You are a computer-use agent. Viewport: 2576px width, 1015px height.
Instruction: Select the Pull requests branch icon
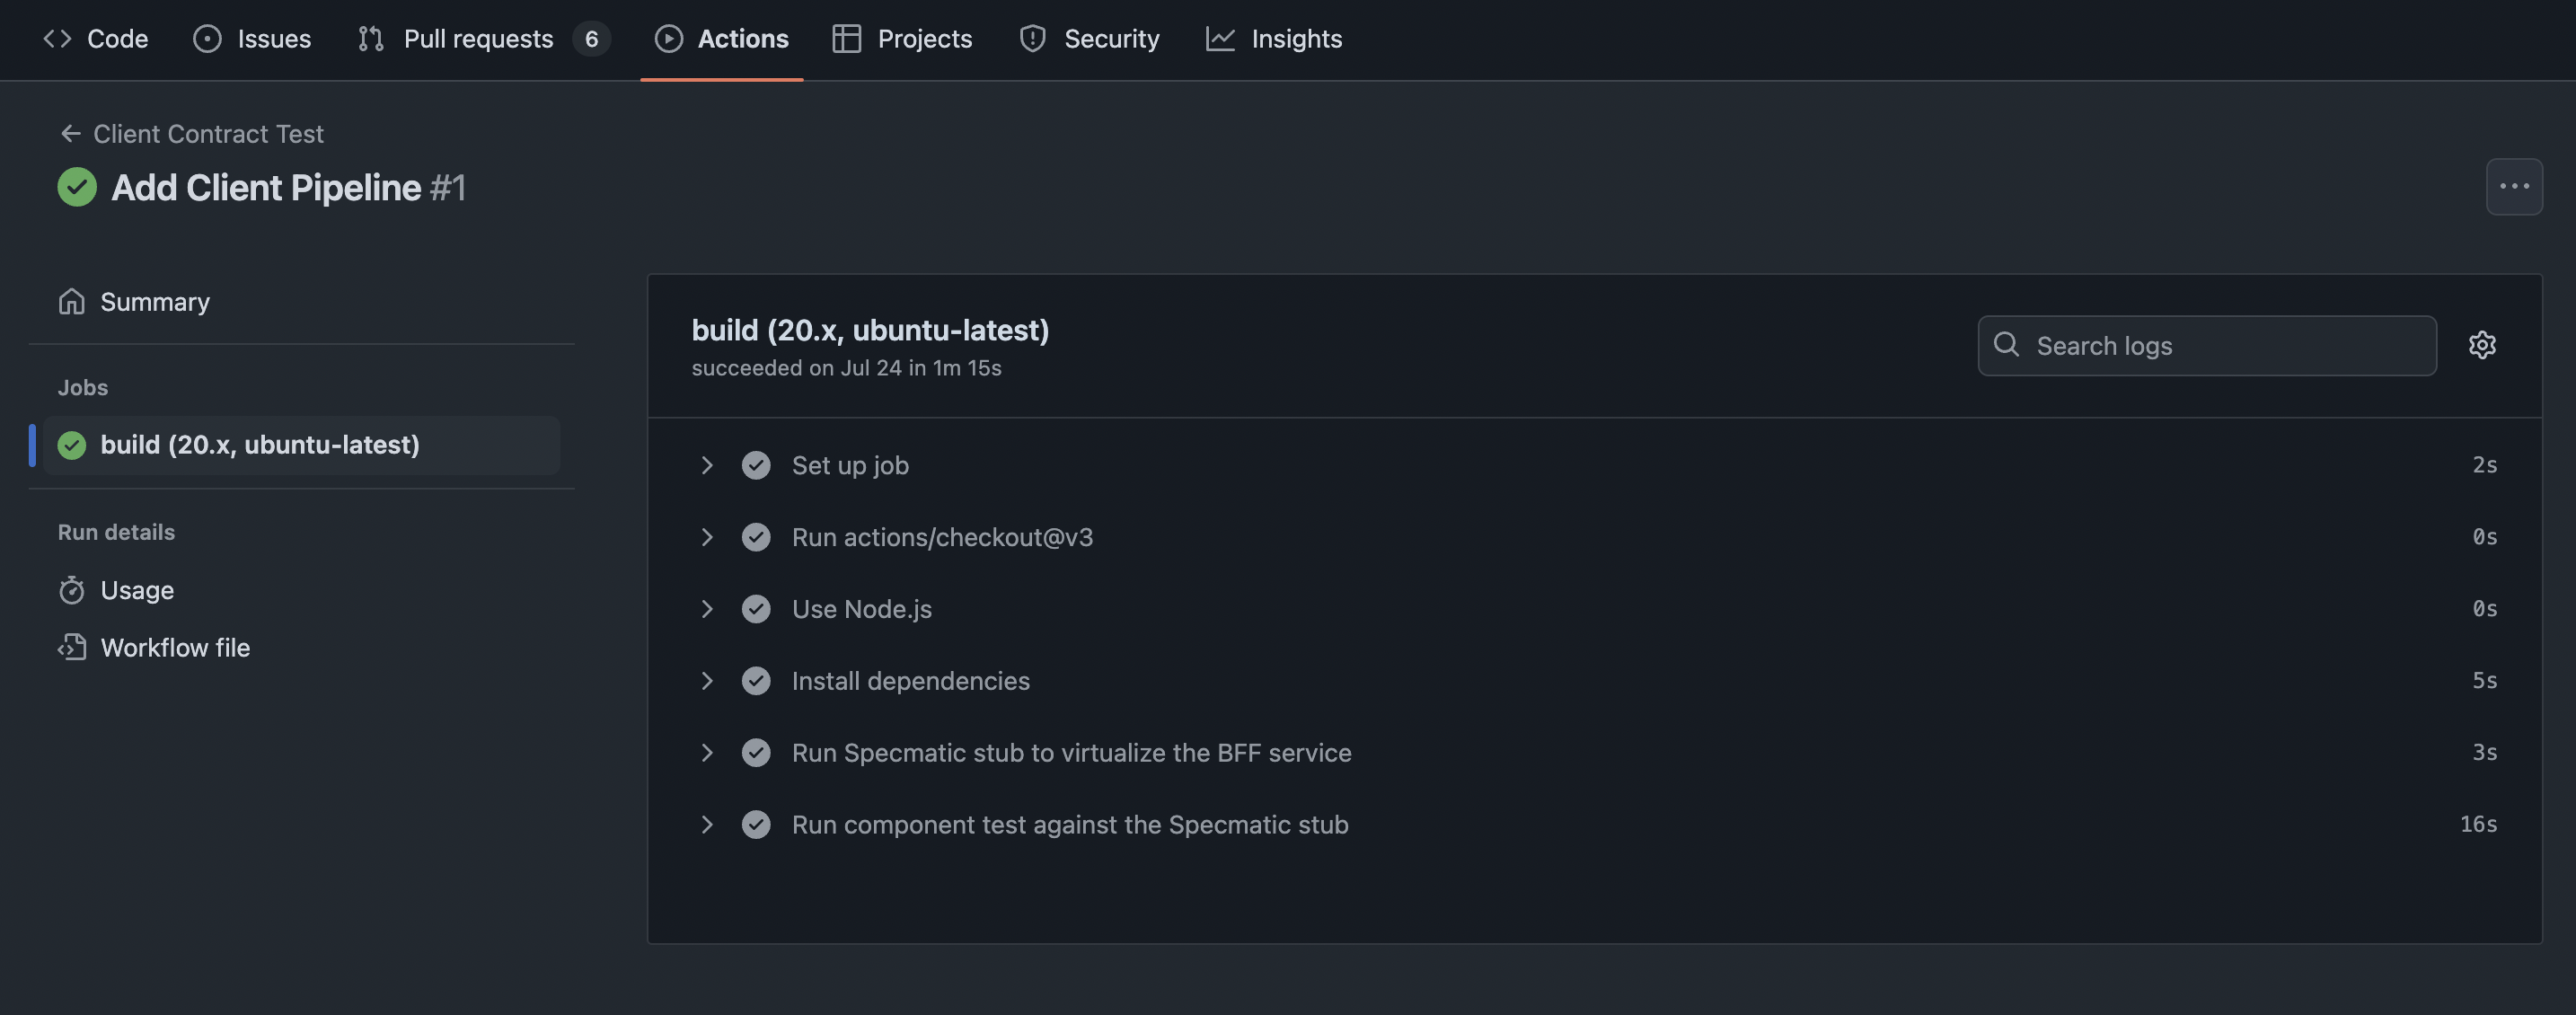370,39
